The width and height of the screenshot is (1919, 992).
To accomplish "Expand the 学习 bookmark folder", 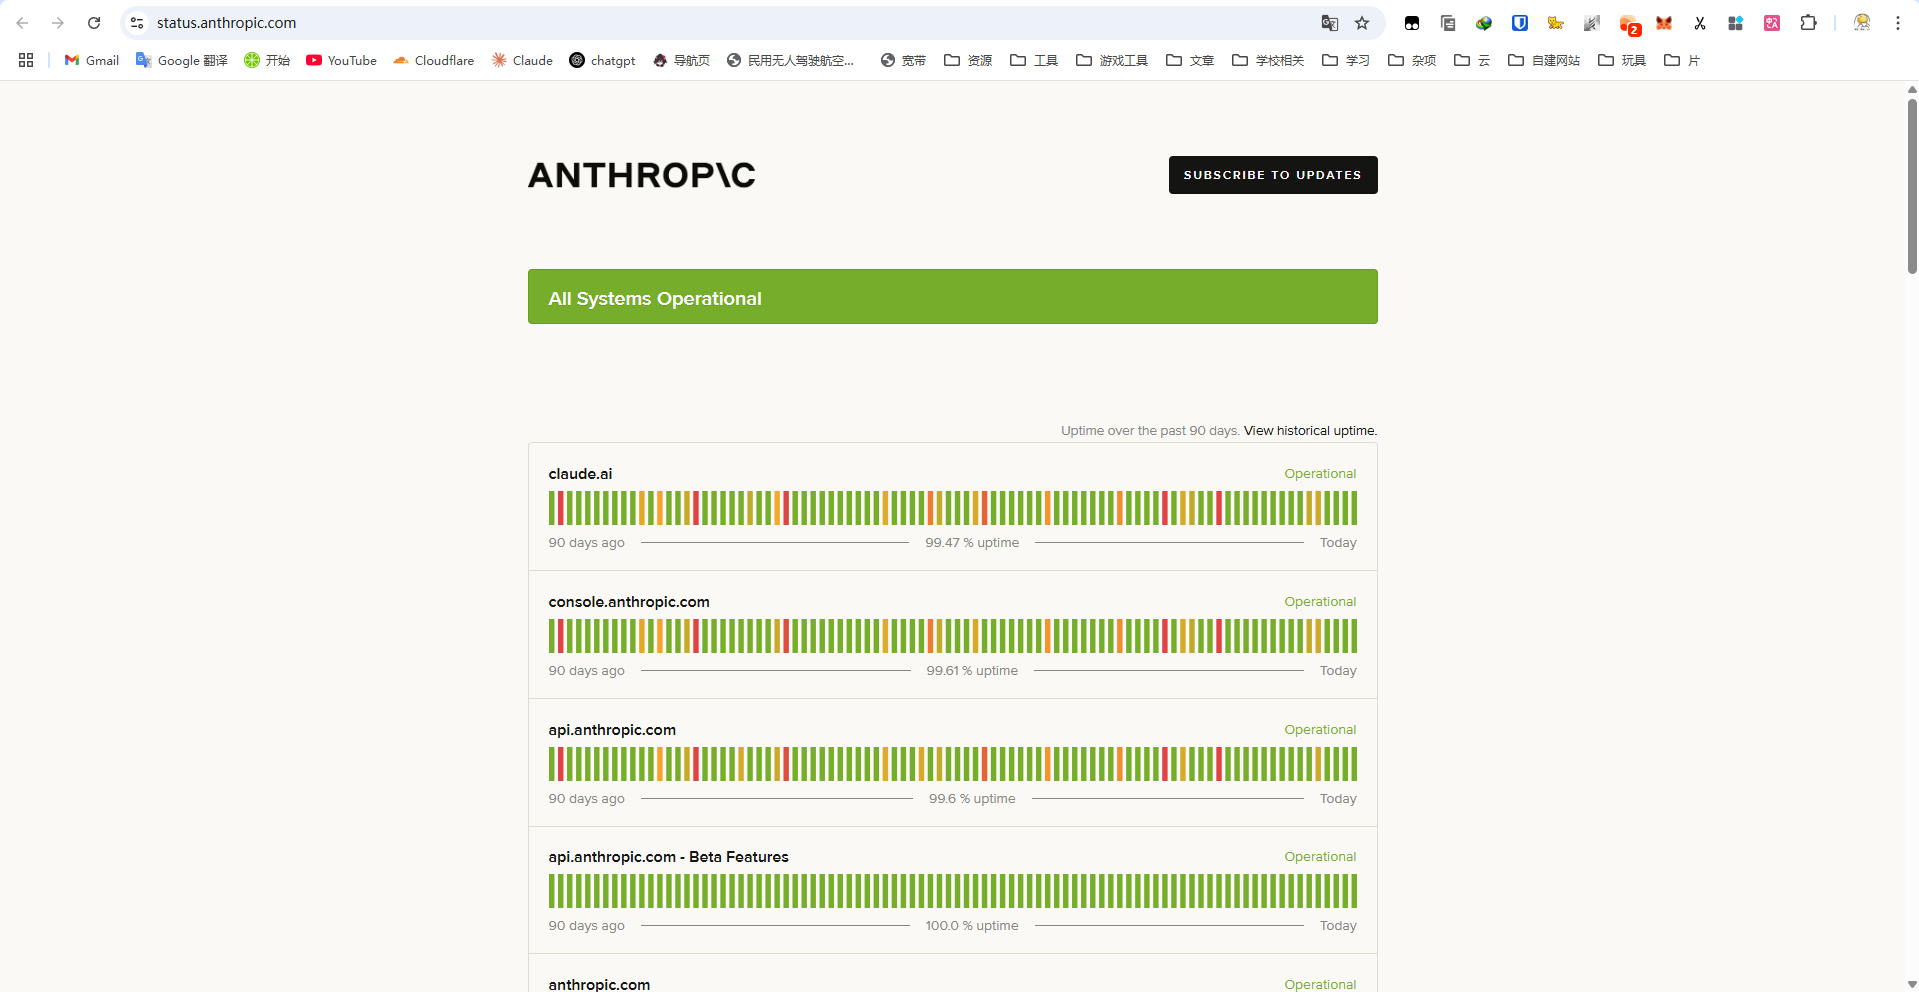I will [1346, 60].
